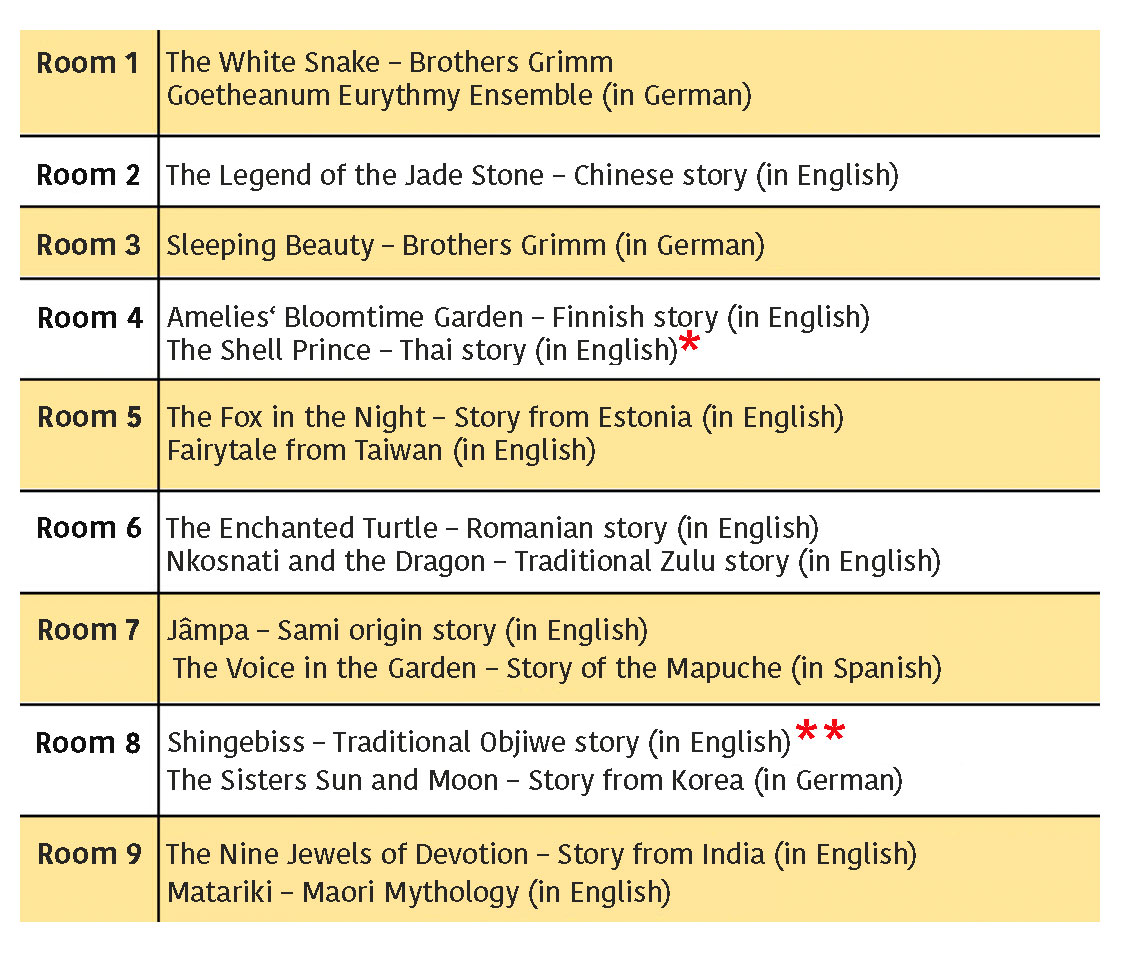Click Amelies' Bloomtime Garden Finnish story
The width and height of the screenshot is (1123, 957).
click(518, 318)
